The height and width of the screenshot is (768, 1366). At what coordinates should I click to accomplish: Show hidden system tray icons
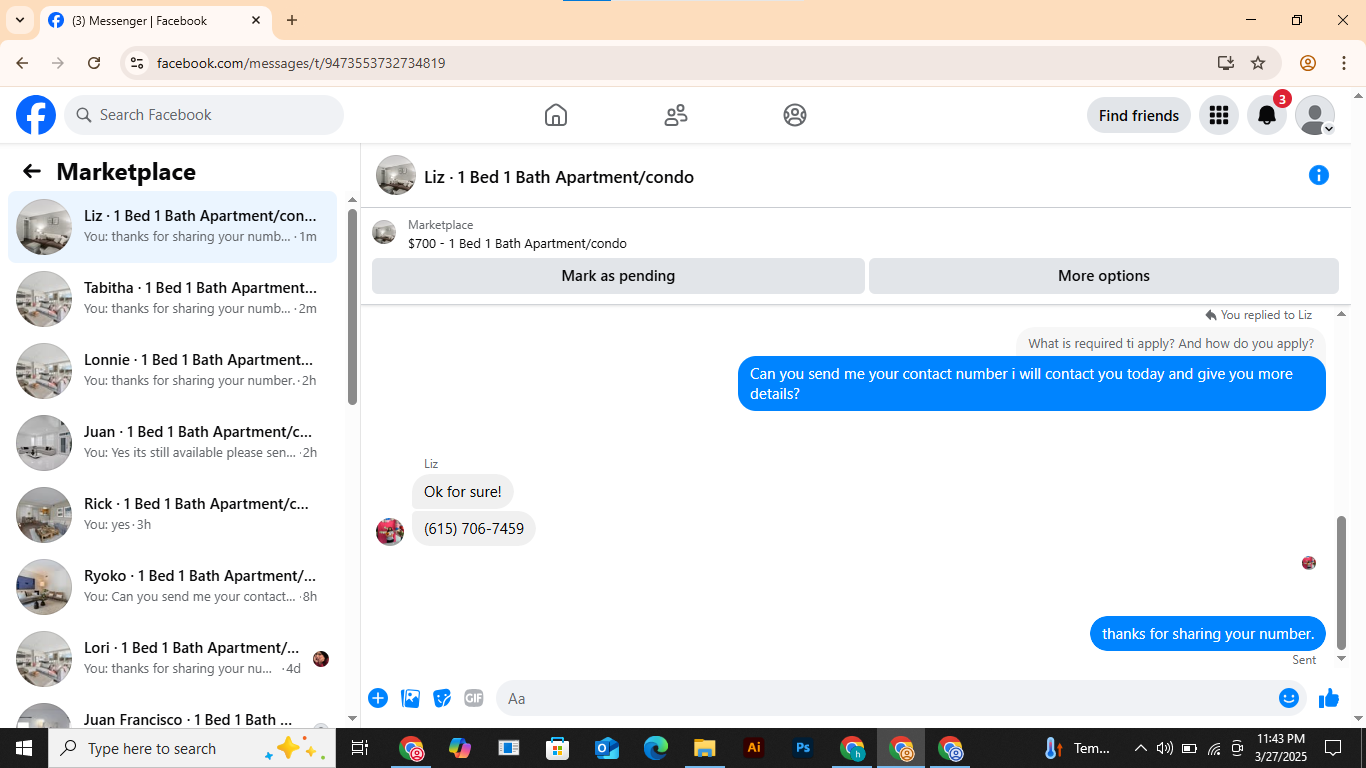coord(1141,748)
